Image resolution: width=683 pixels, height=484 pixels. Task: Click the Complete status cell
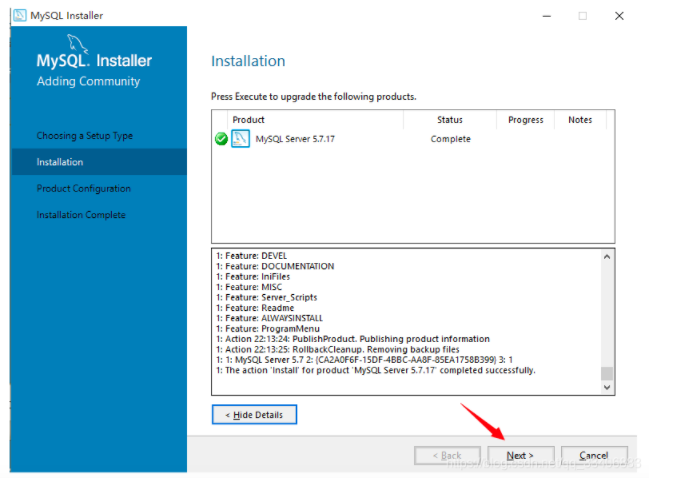pos(450,139)
